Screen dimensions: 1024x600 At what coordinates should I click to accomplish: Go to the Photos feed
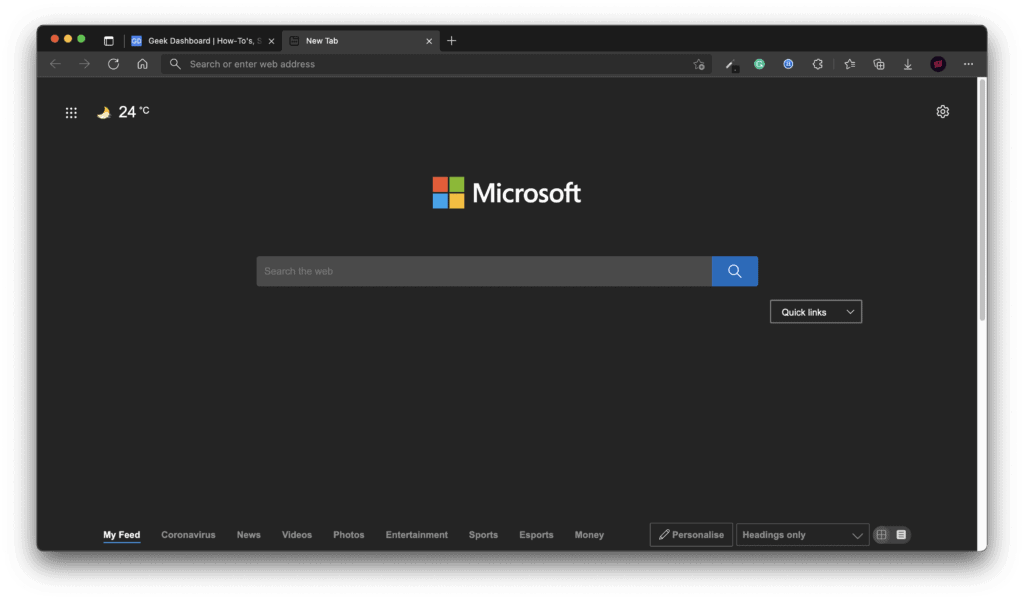pyautogui.click(x=349, y=535)
